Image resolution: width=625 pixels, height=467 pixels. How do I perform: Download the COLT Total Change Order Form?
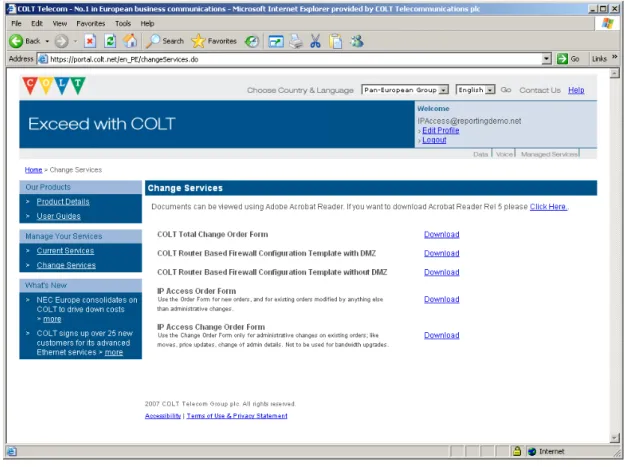tap(442, 234)
